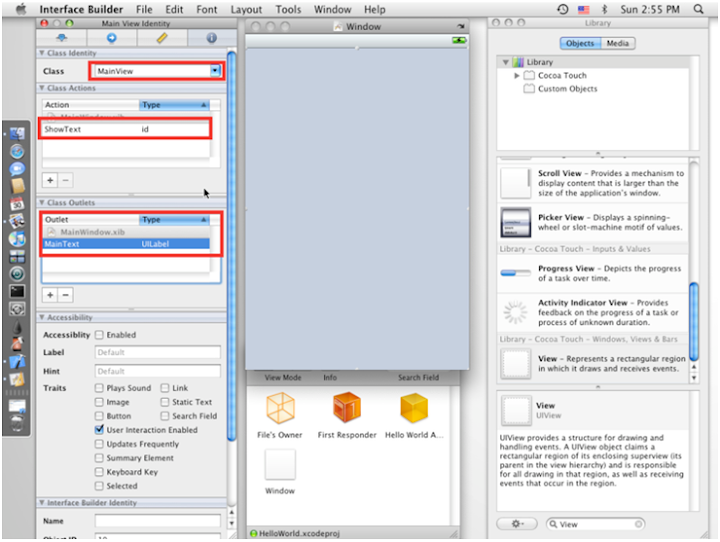
Task: Open the library action gear menu
Action: pos(517,524)
